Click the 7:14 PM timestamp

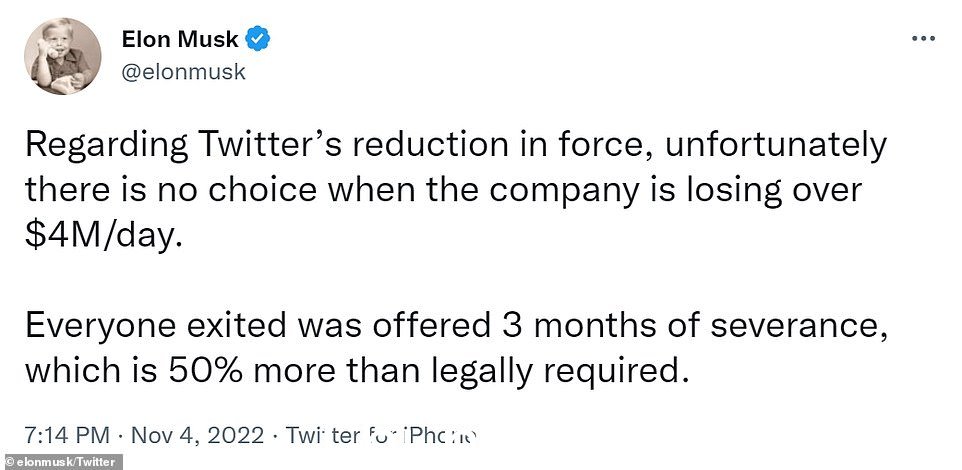(x=67, y=436)
